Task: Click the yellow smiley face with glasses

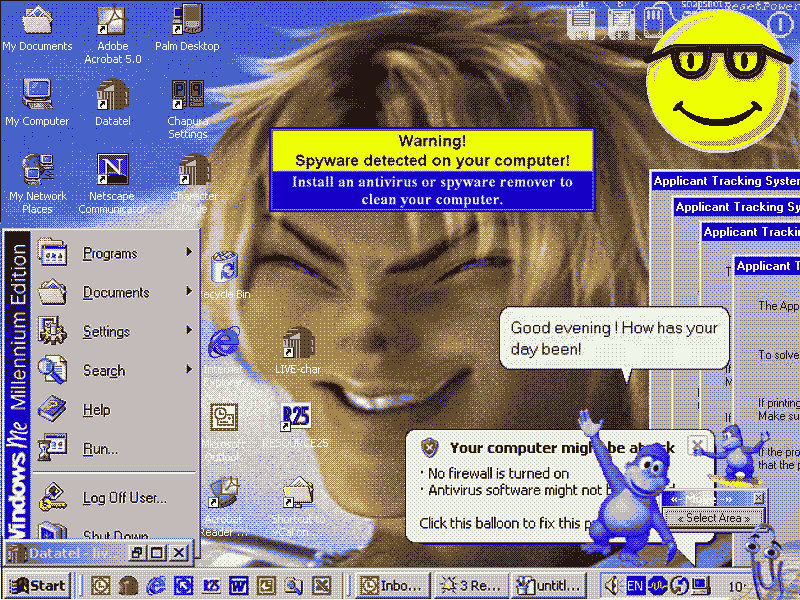Action: [x=719, y=82]
